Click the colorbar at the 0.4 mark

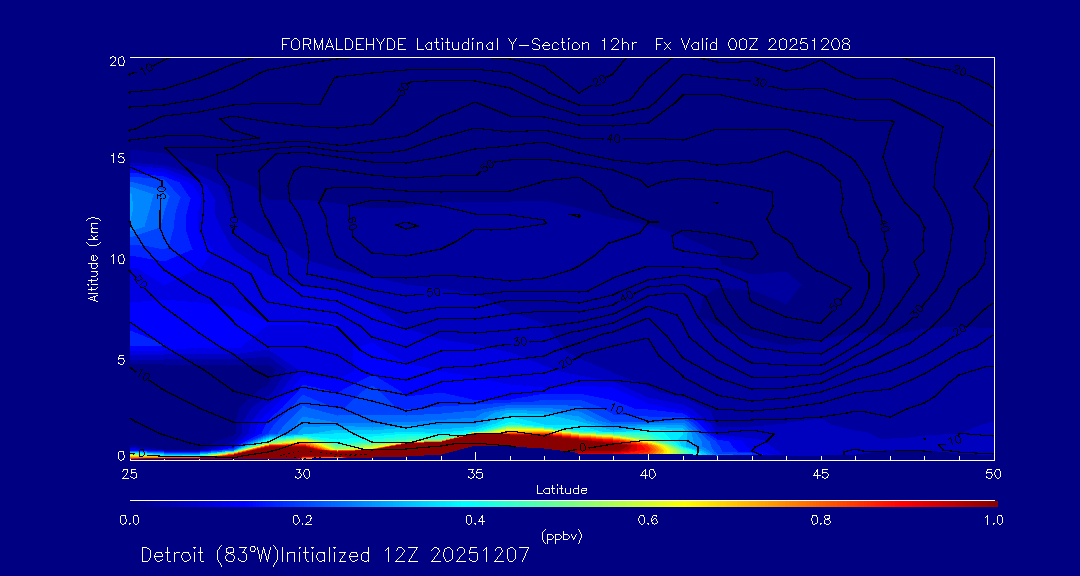pos(476,502)
